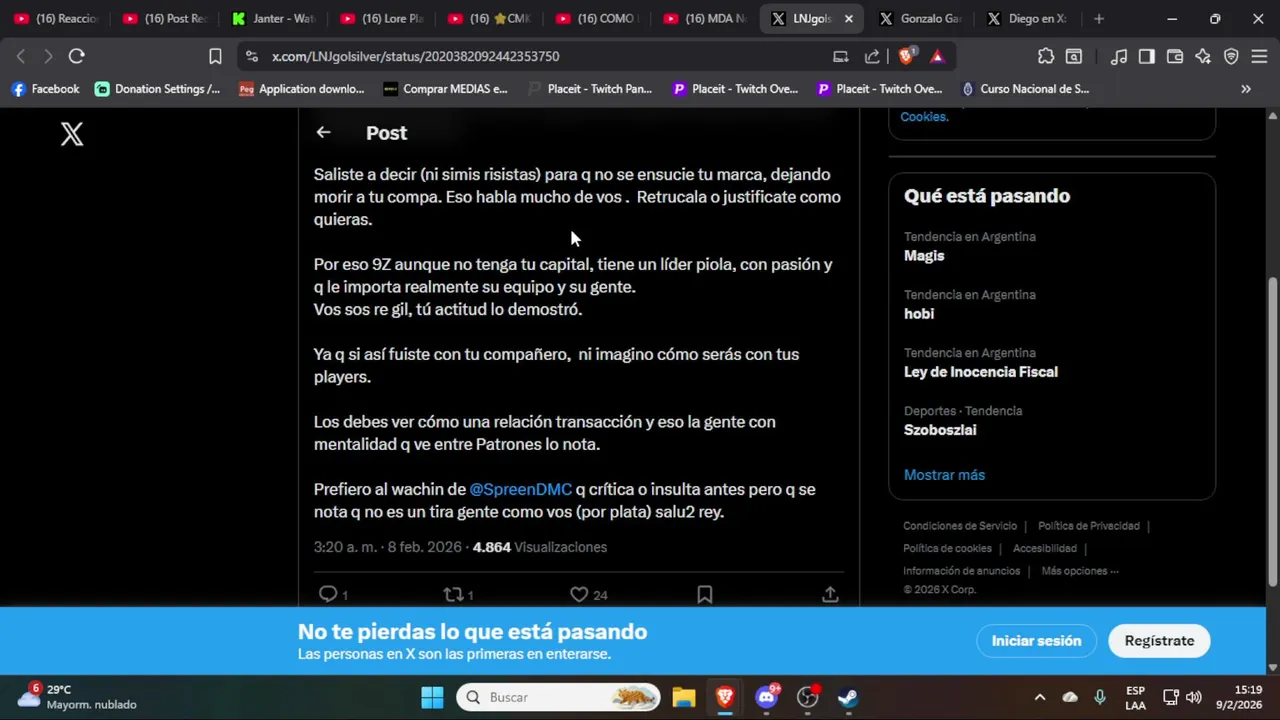Go back using the Post arrow
Viewport: 1280px width, 720px height.
click(323, 132)
